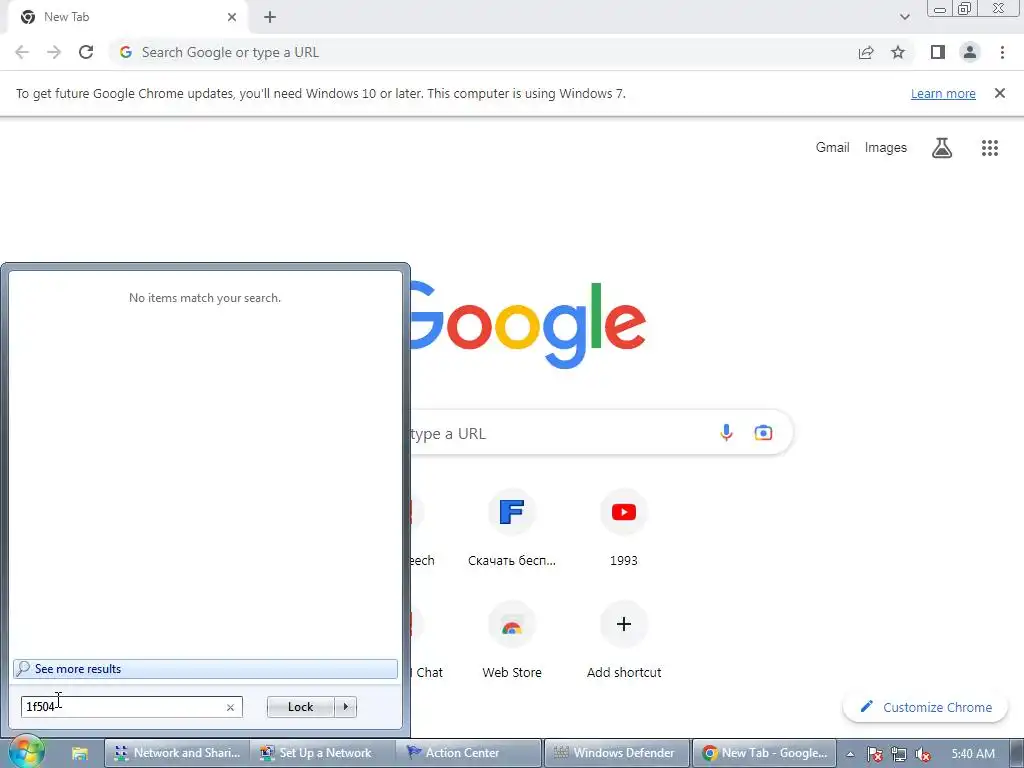Viewport: 1024px width, 768px height.
Task: Open the 1993 YouTube shortcut
Action: 624,528
